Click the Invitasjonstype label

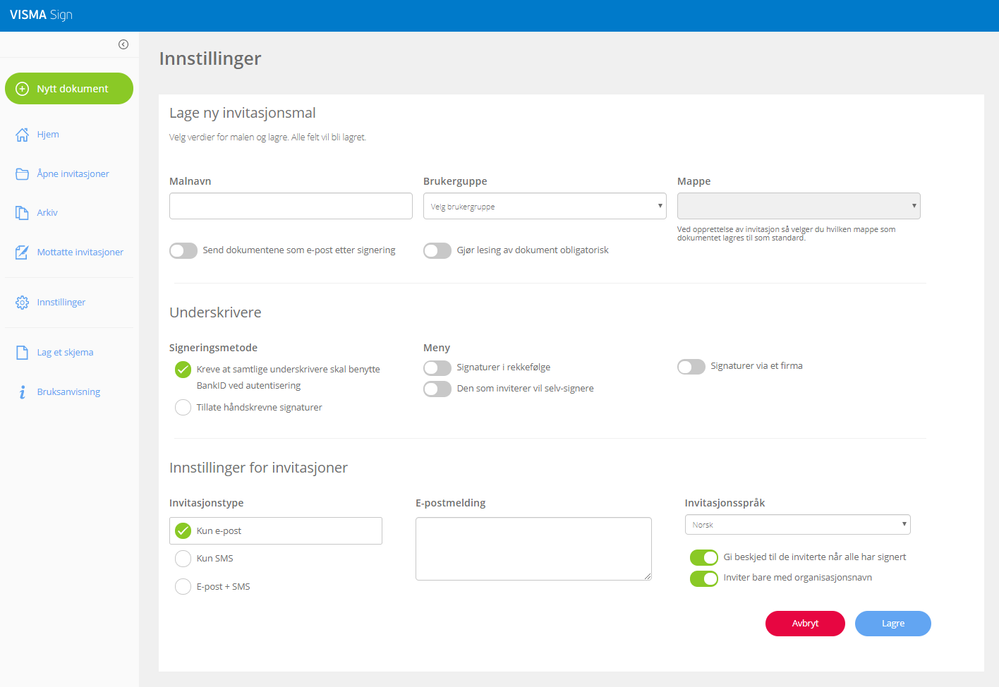point(206,503)
